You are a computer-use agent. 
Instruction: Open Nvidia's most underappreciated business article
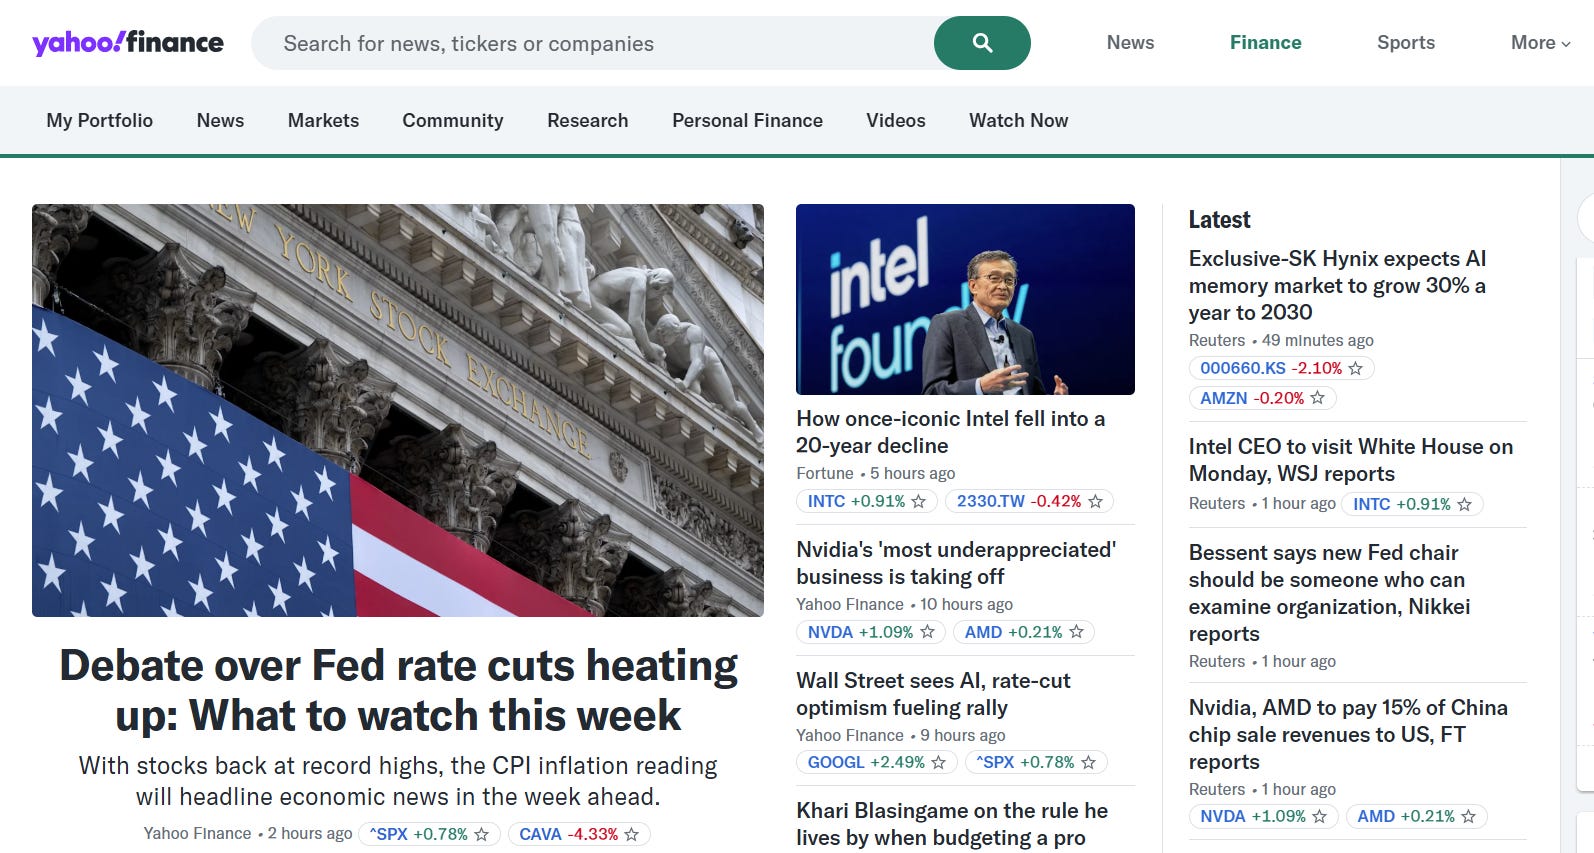coord(956,563)
